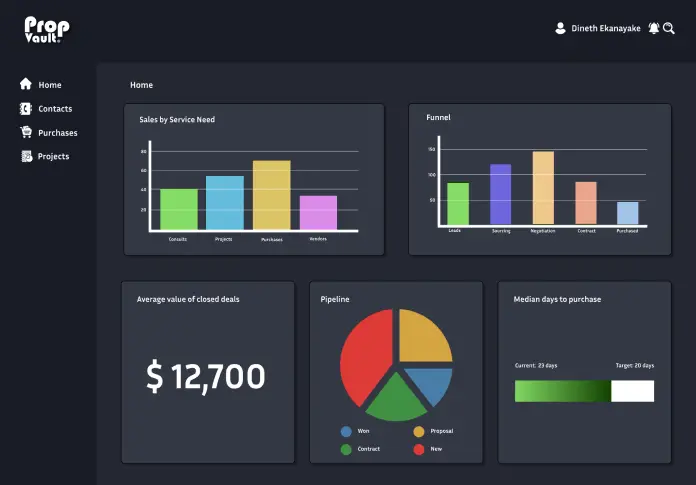Select the blue Won legend dot
Viewport: 696px width, 485px height.
pos(346,431)
